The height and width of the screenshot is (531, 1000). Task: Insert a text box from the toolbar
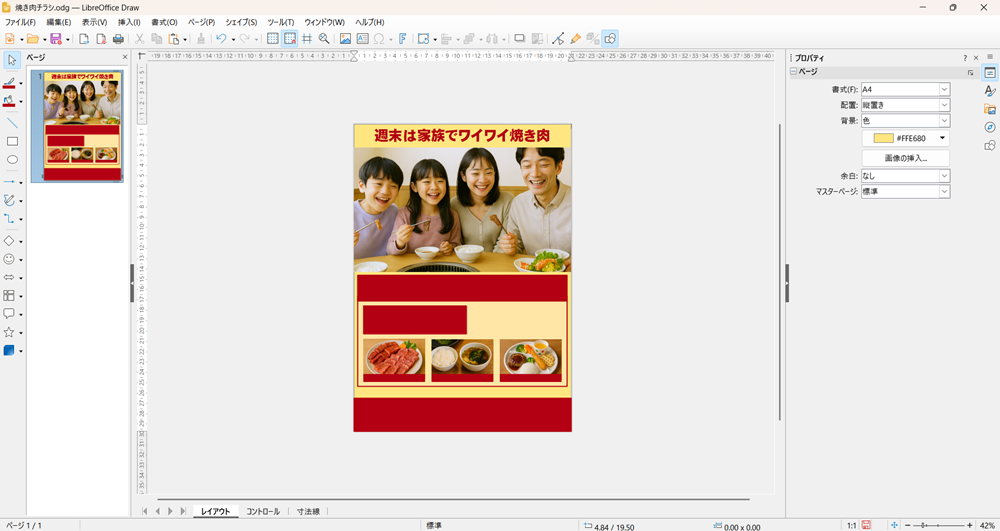(362, 39)
